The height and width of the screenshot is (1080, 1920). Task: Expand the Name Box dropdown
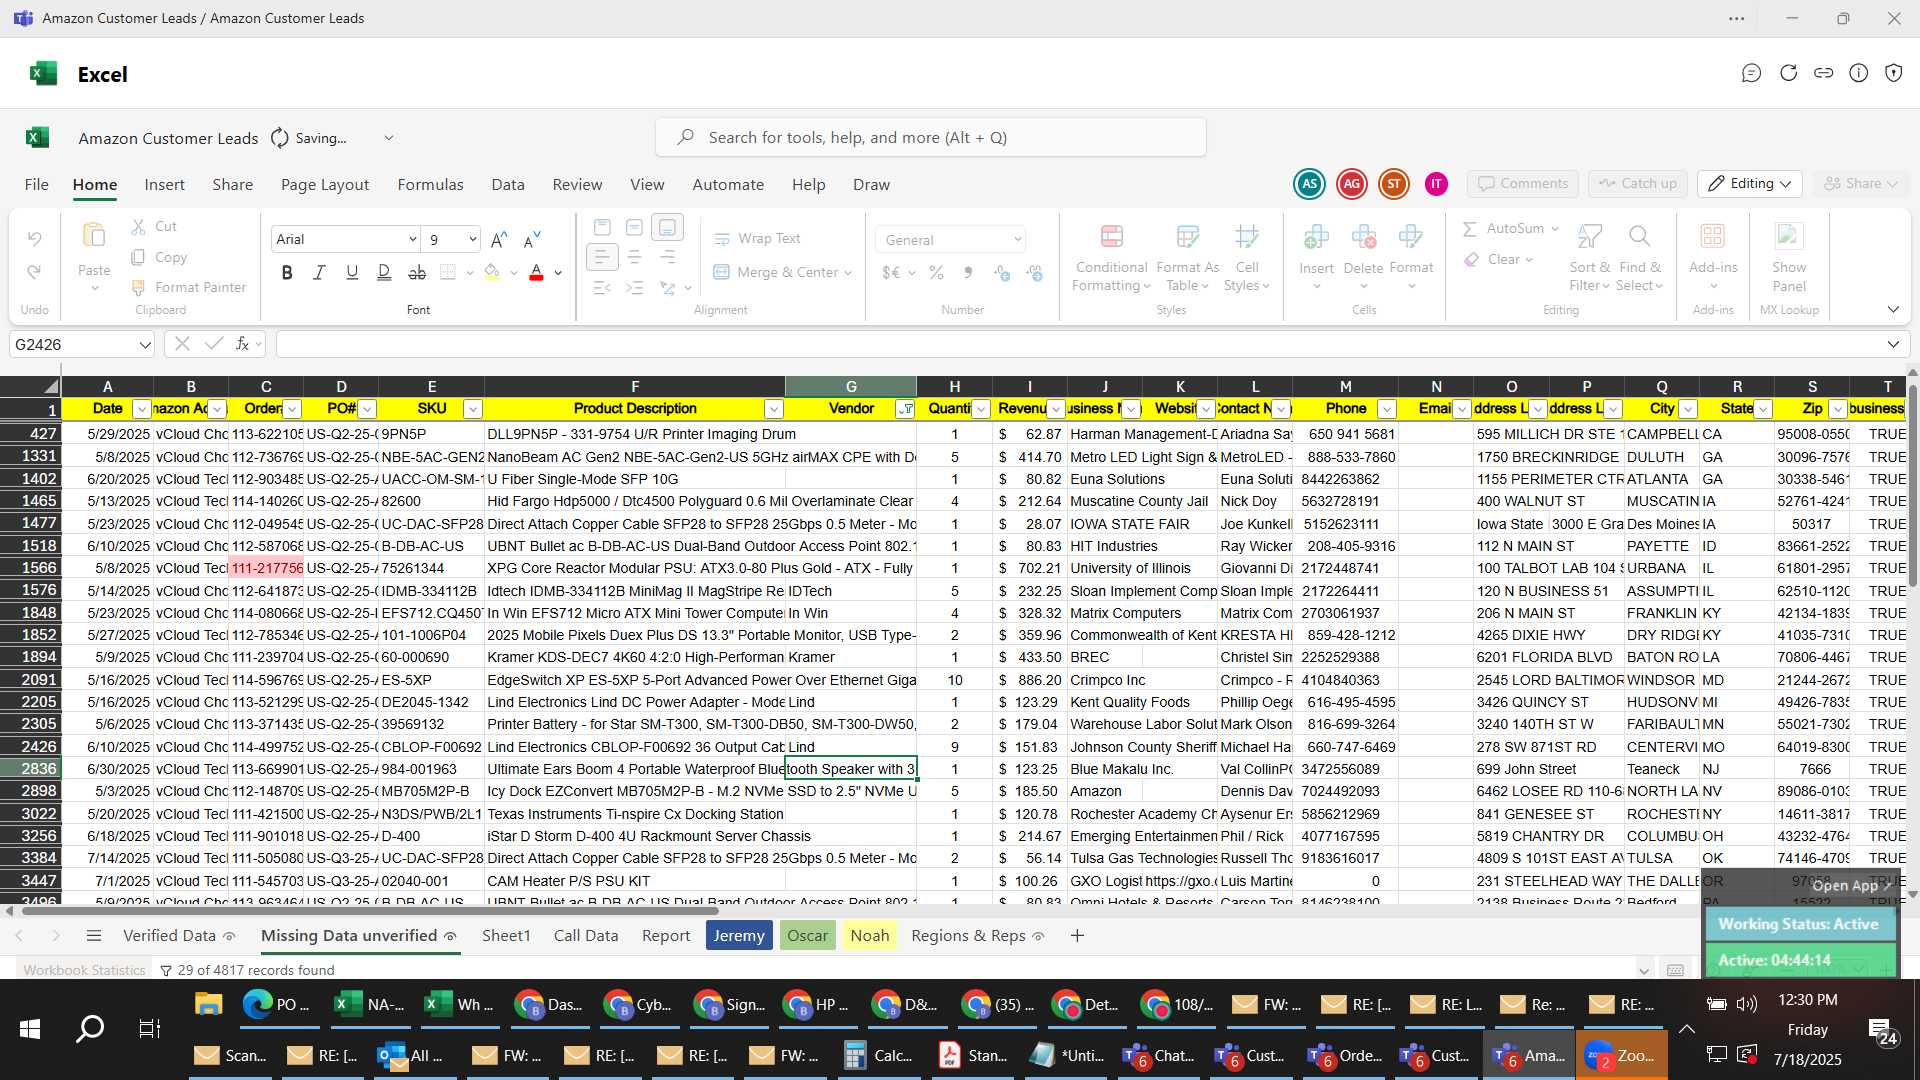[145, 345]
